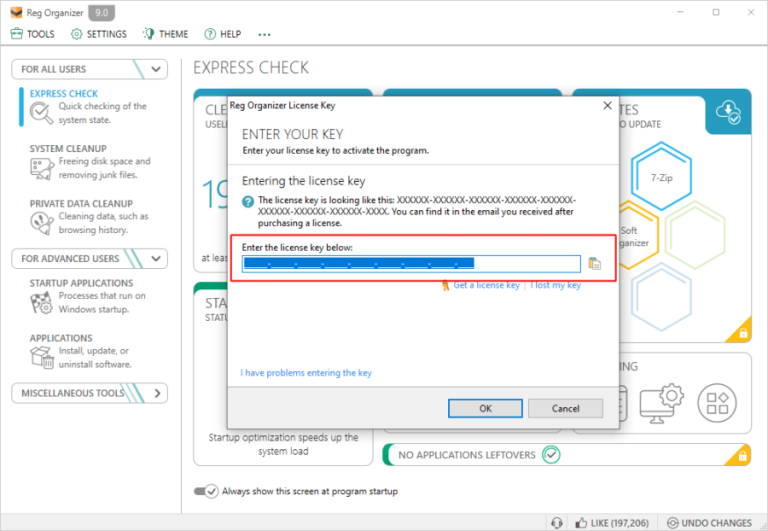Click the four-shapes circle icon

(717, 401)
